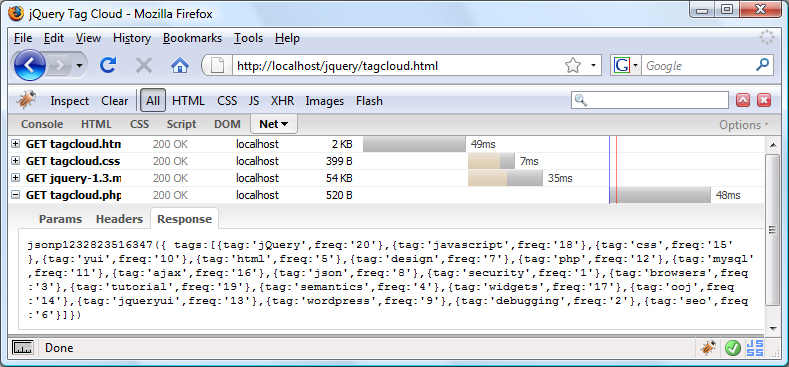Image resolution: width=789 pixels, height=367 pixels.
Task: Go to the home page icon
Action: point(180,65)
